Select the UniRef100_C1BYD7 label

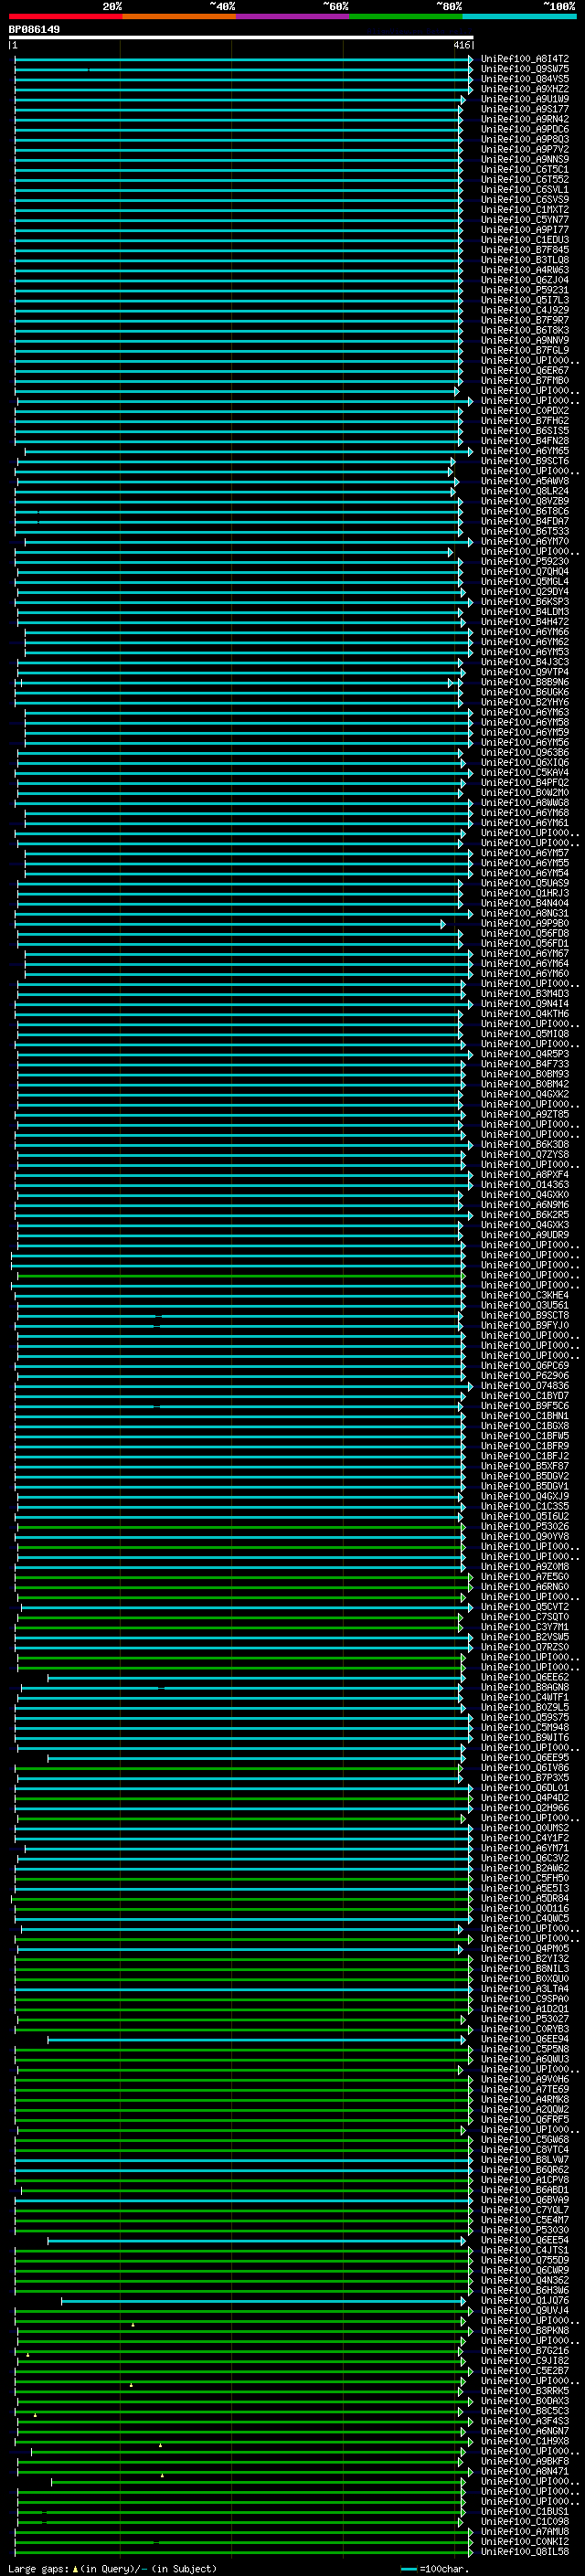click(525, 1396)
